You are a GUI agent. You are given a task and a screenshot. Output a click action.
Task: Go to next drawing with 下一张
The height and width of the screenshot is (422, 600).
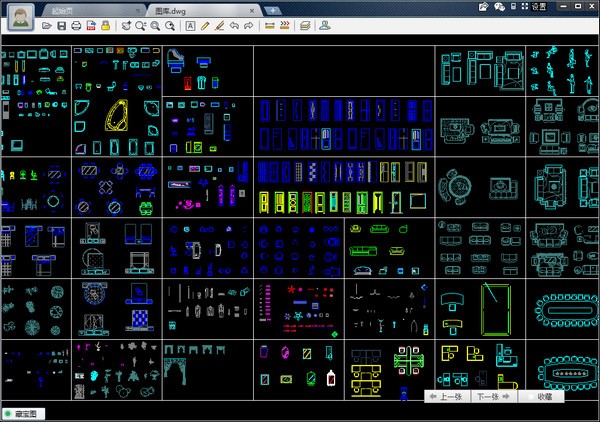click(494, 397)
